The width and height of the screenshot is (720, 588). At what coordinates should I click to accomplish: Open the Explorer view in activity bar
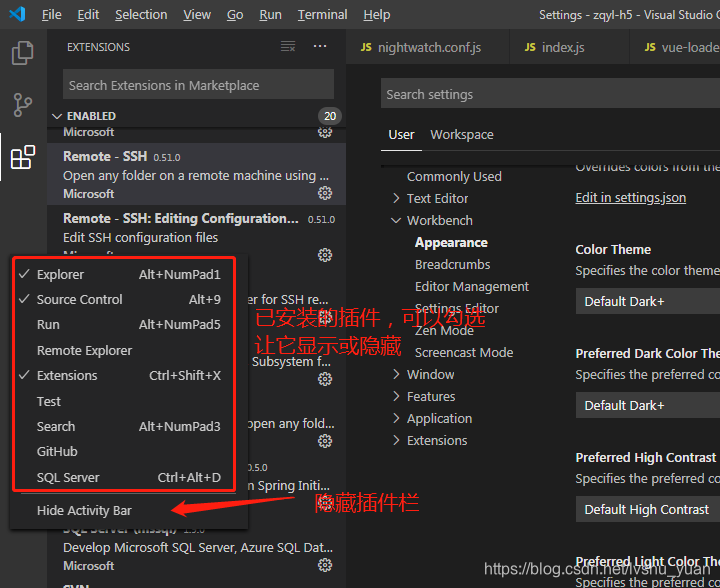coord(22,53)
